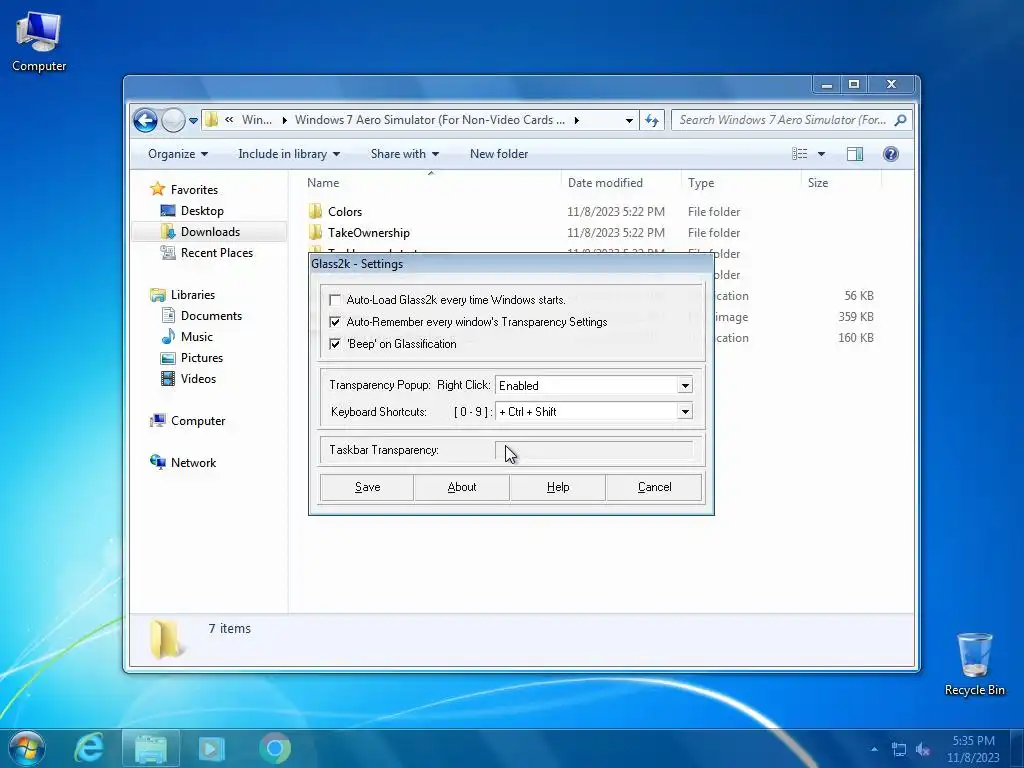This screenshot has width=1024, height=768.
Task: Open the Organize menu
Action: (x=178, y=154)
